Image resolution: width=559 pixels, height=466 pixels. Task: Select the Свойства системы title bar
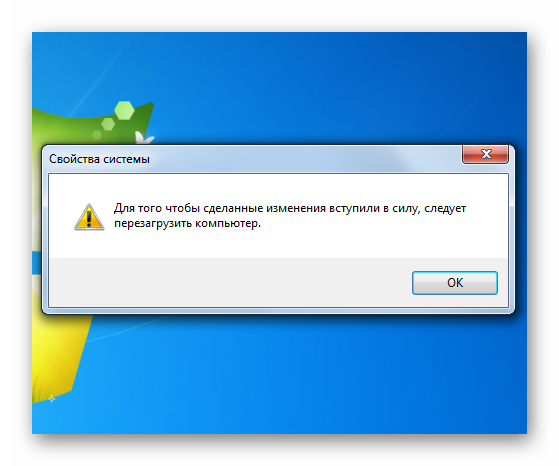click(250, 159)
